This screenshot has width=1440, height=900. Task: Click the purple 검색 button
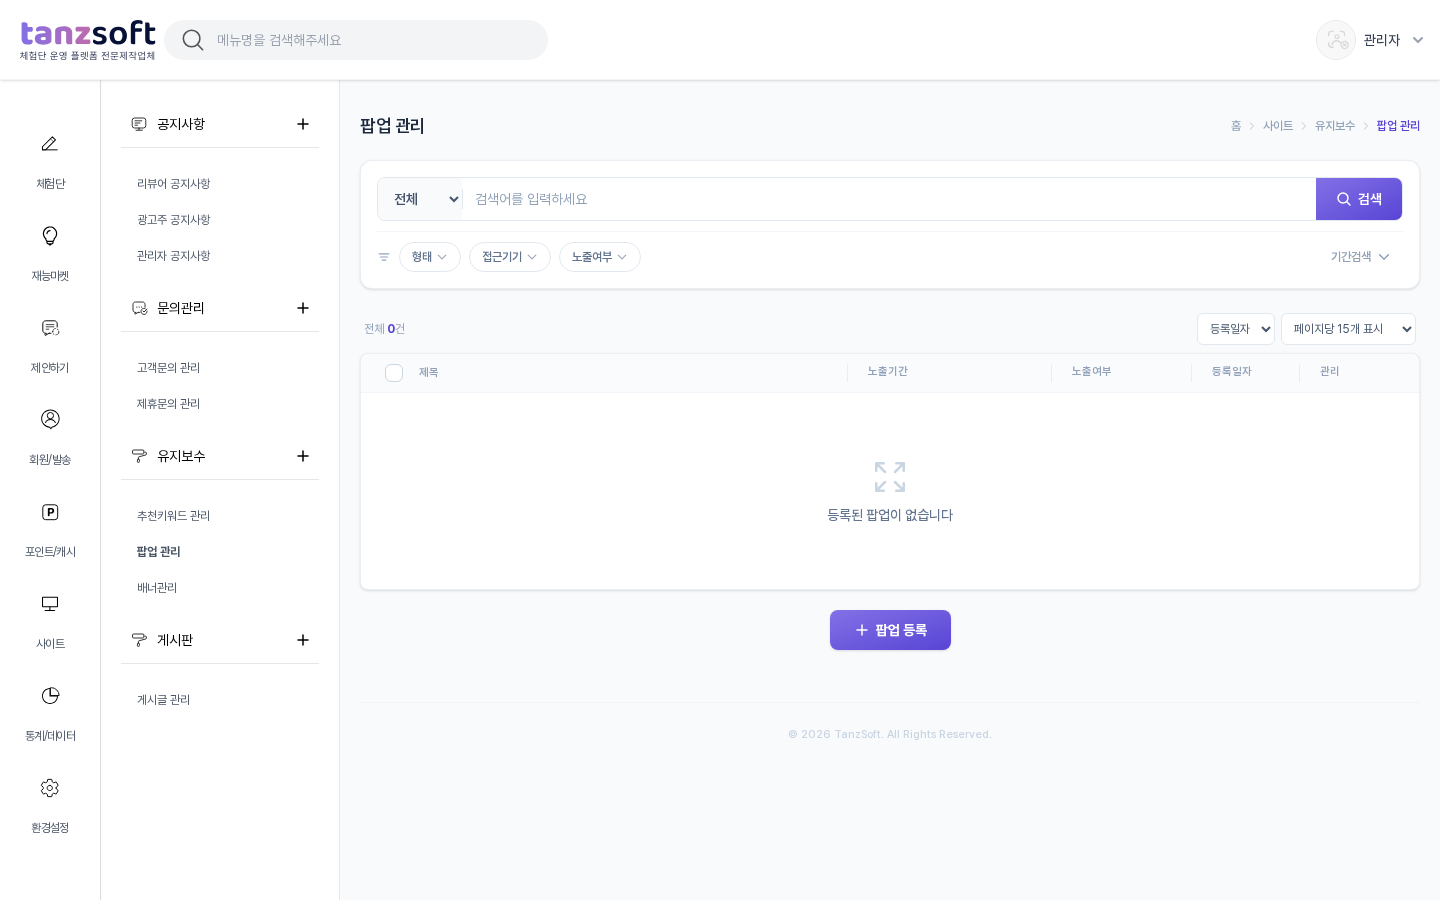pos(1359,199)
